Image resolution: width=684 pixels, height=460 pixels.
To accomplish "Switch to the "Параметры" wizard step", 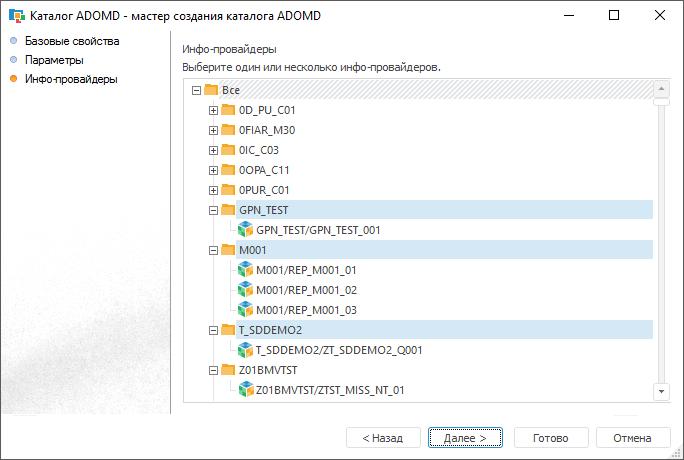I will [x=55, y=60].
